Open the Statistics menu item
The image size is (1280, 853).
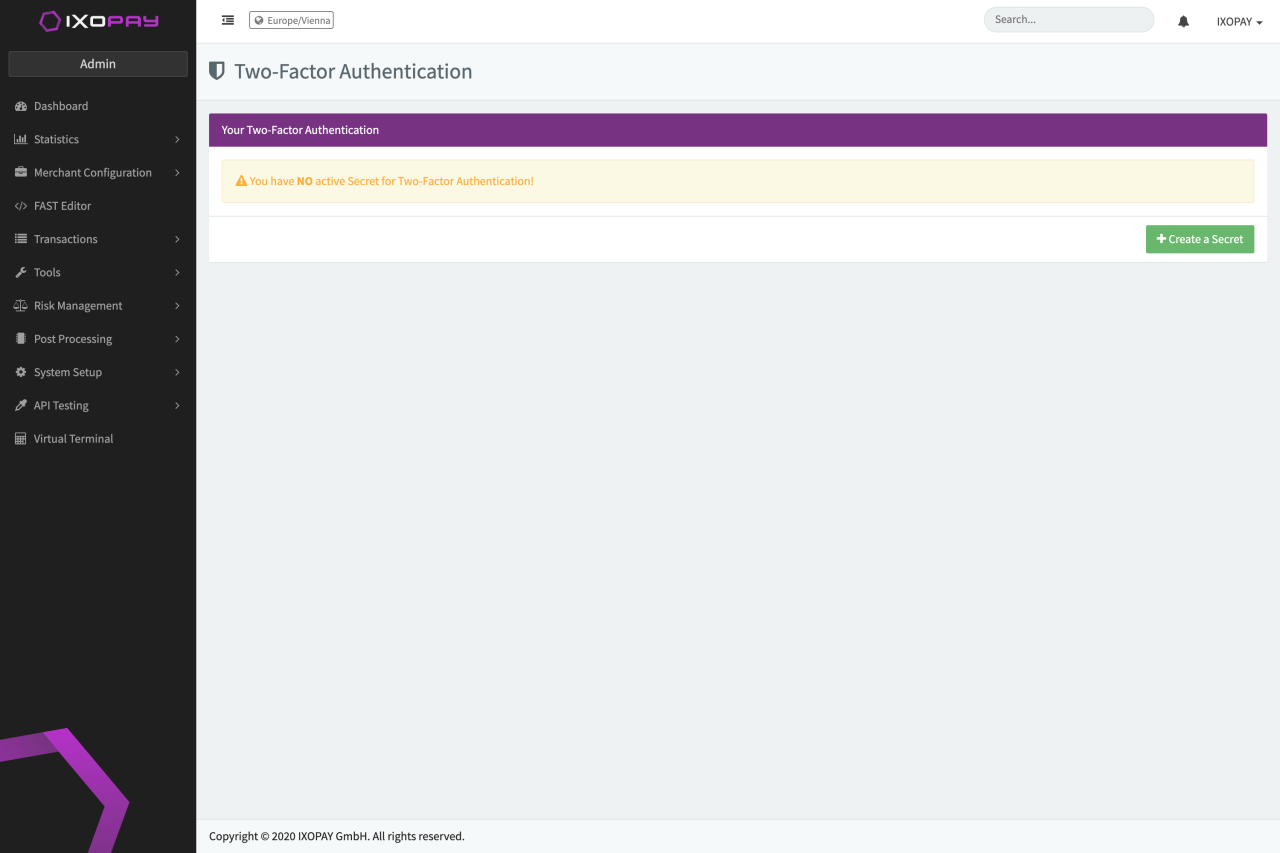point(56,139)
